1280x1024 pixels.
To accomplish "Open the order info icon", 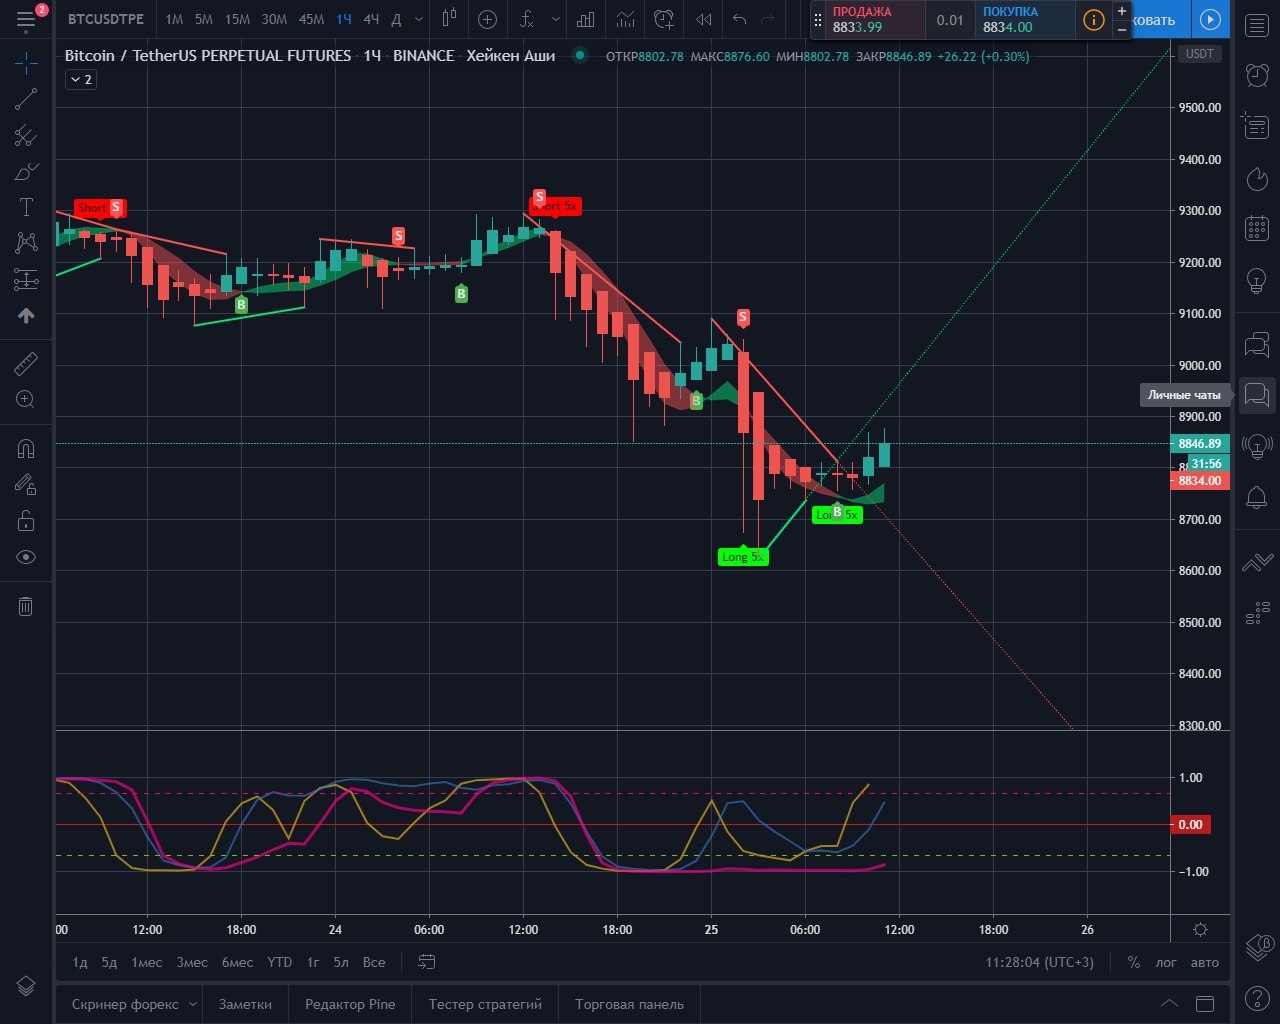I will pyautogui.click(x=1094, y=19).
